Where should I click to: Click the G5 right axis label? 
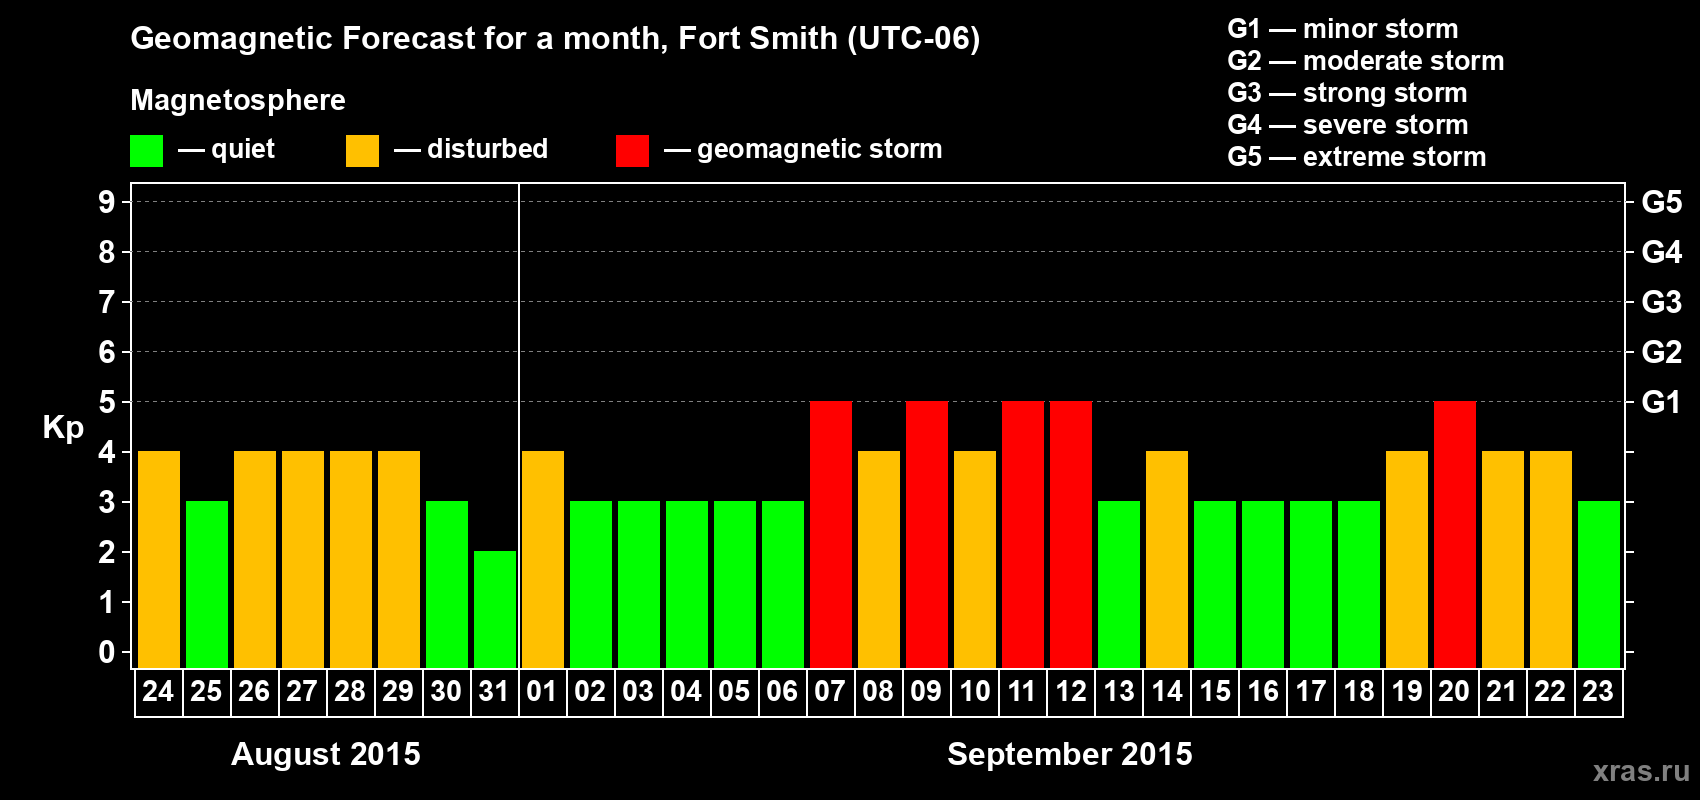click(1662, 202)
